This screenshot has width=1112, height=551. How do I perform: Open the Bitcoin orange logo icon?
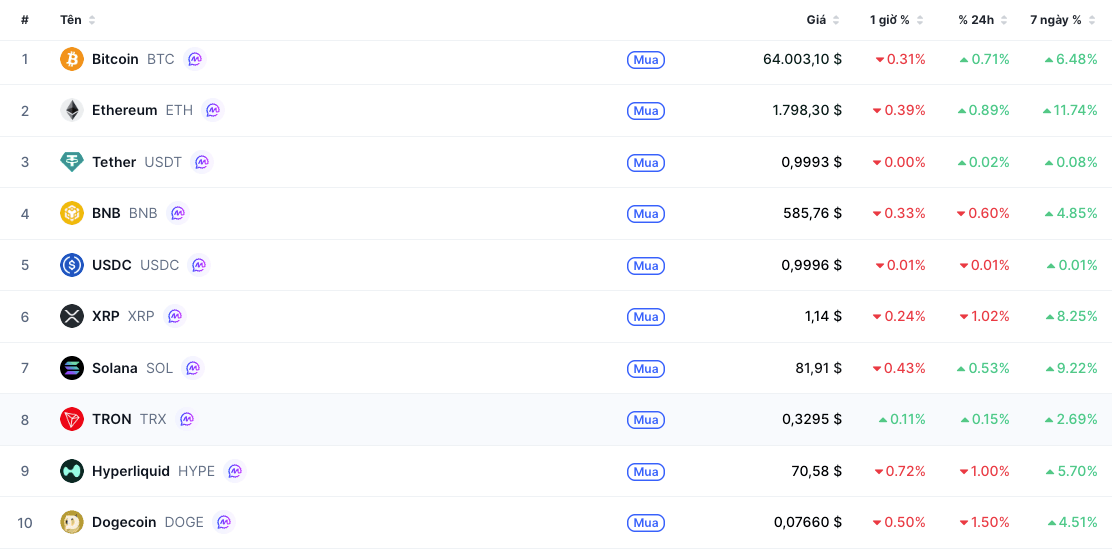pyautogui.click(x=72, y=59)
